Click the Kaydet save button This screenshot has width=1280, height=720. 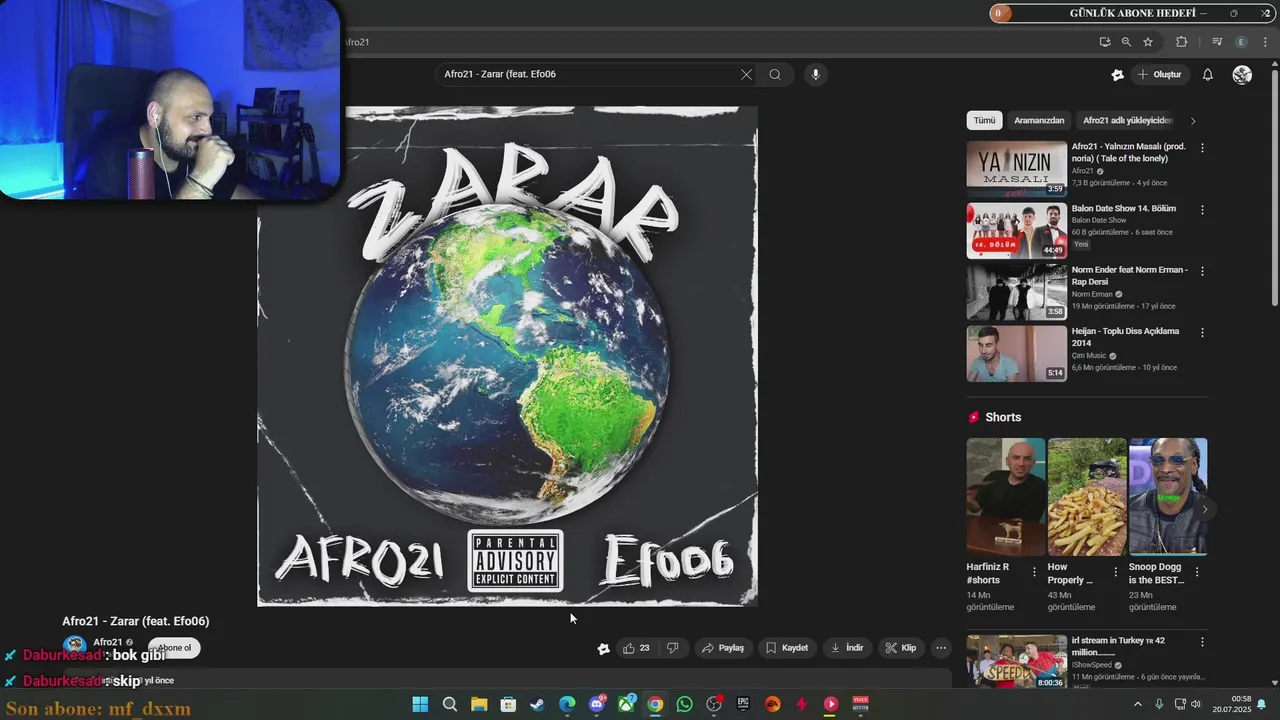787,648
